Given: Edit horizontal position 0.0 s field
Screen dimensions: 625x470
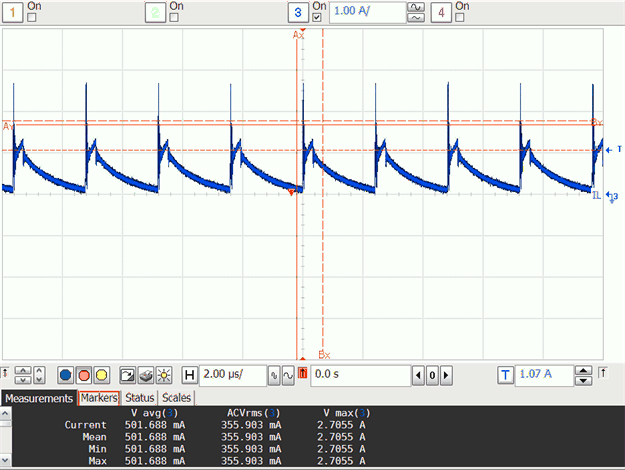Looking at the screenshot, I should (x=360, y=375).
